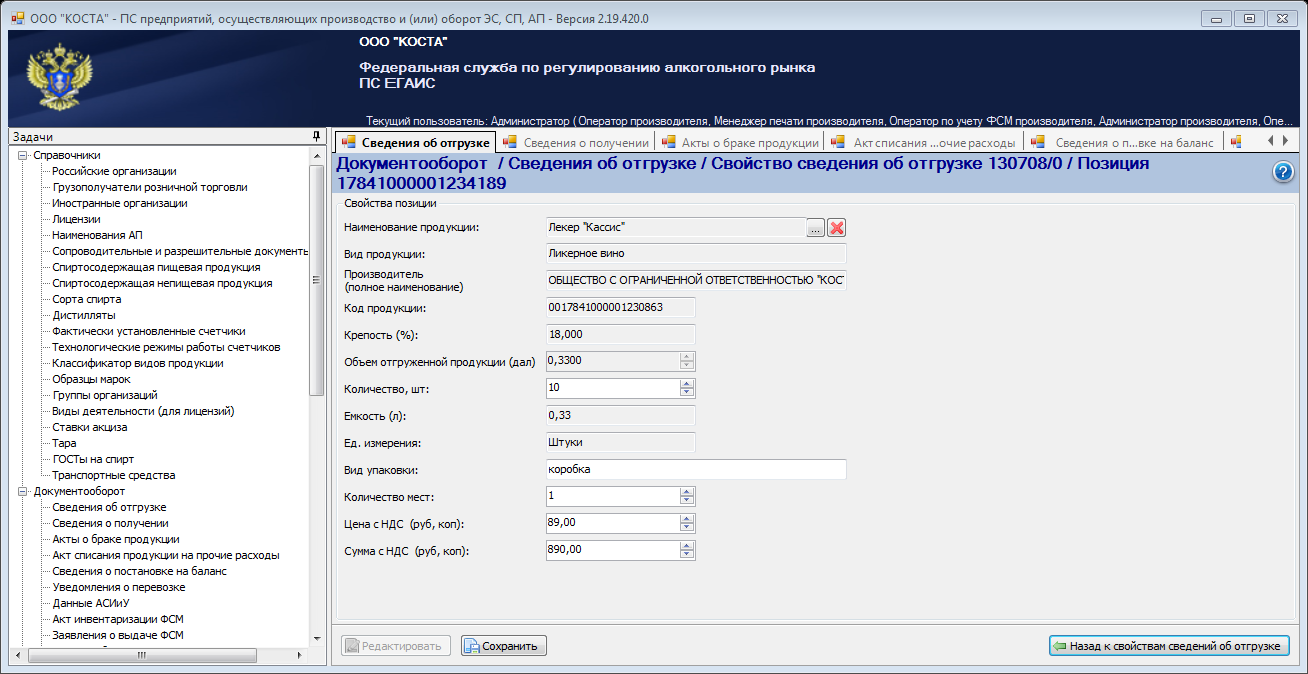Increase Цена с НДС with up arrow
Viewport: 1308px width, 674px height.
point(687,519)
